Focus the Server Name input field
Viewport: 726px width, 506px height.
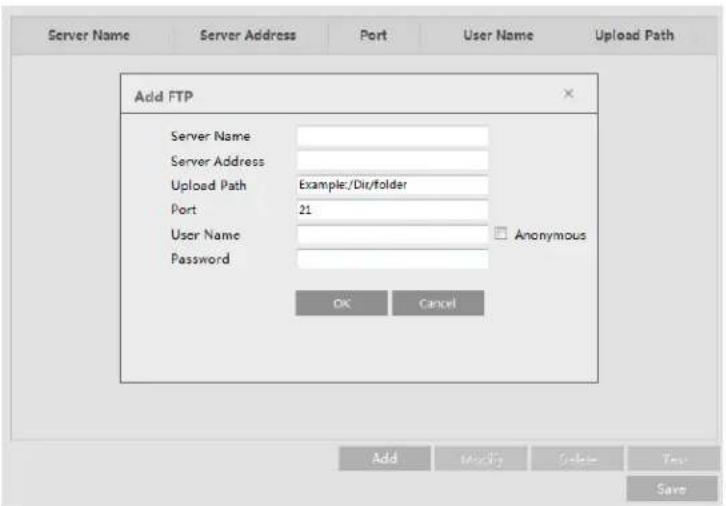[x=392, y=136]
